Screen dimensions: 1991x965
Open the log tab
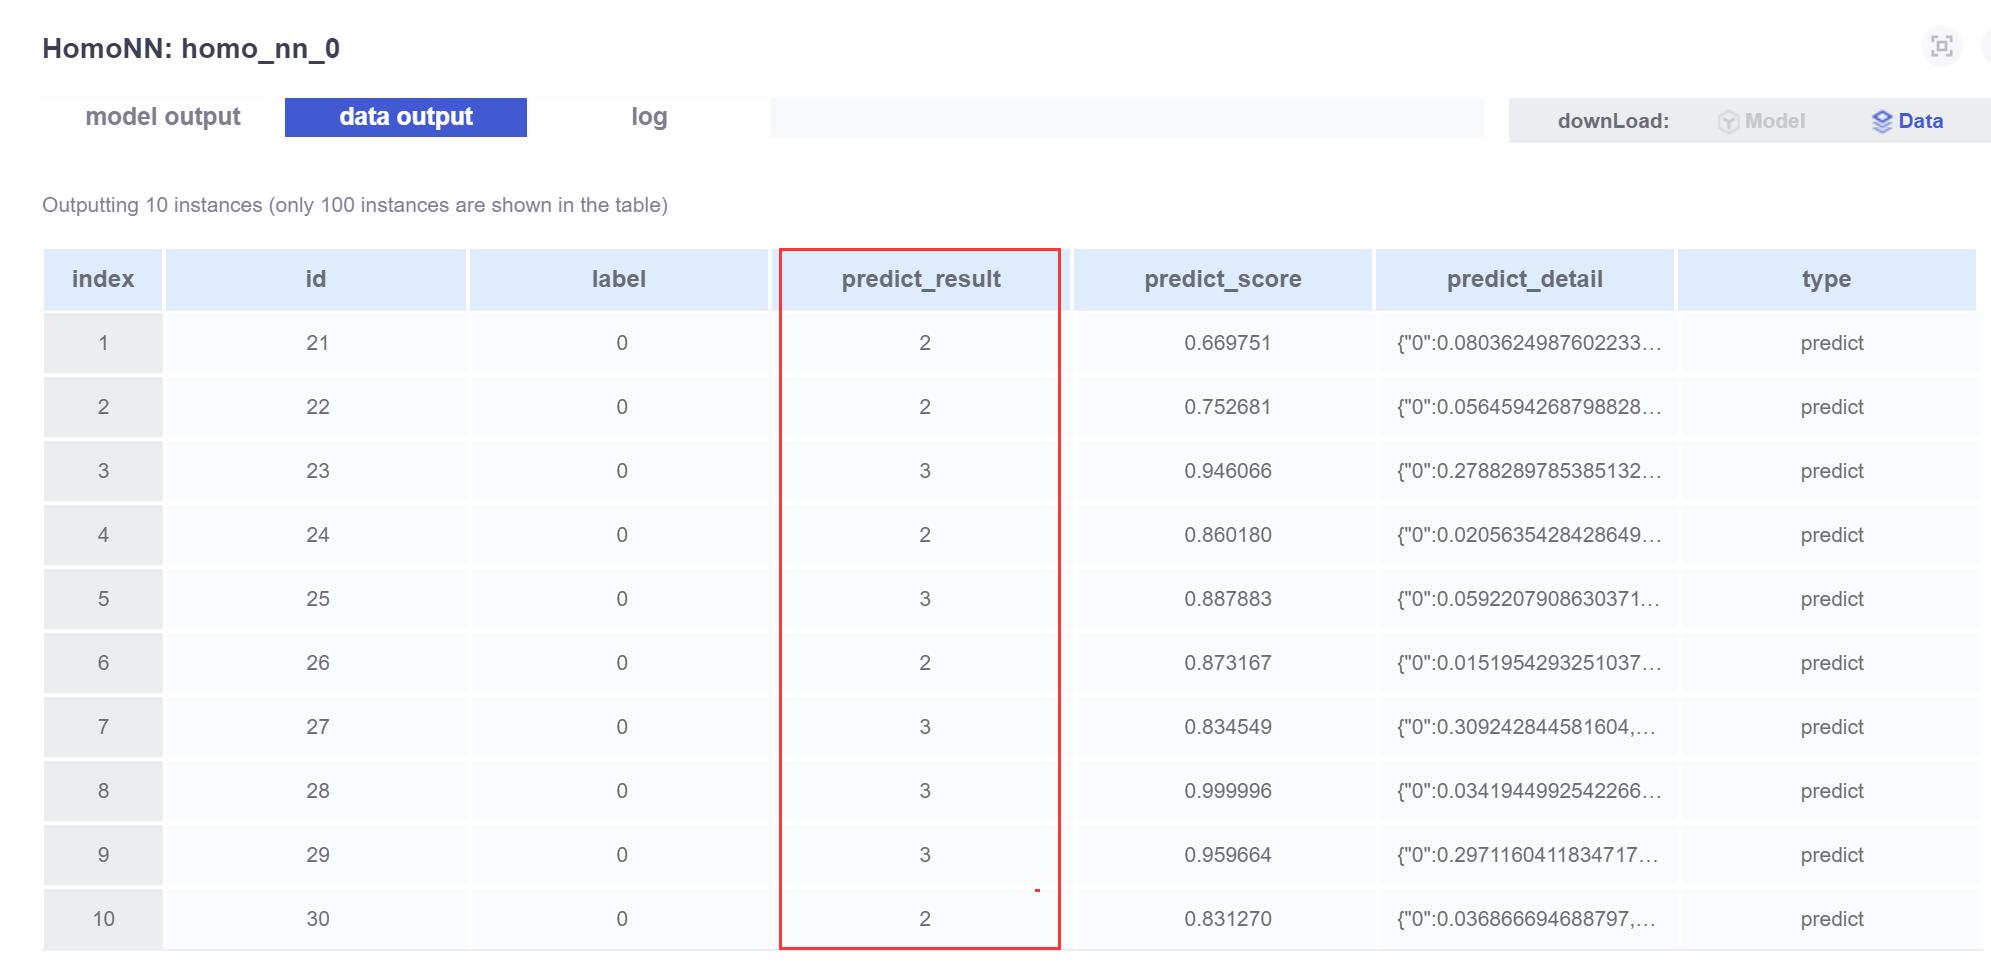[x=649, y=117]
